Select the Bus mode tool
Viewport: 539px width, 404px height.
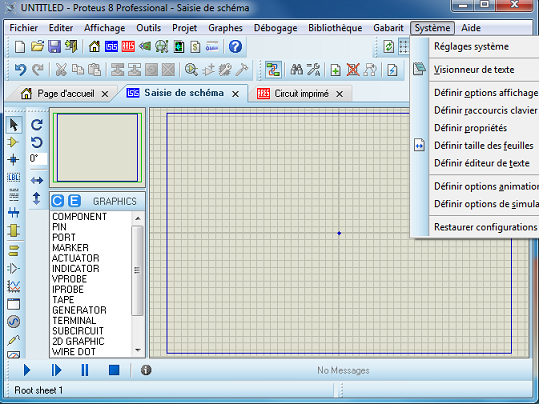click(14, 213)
